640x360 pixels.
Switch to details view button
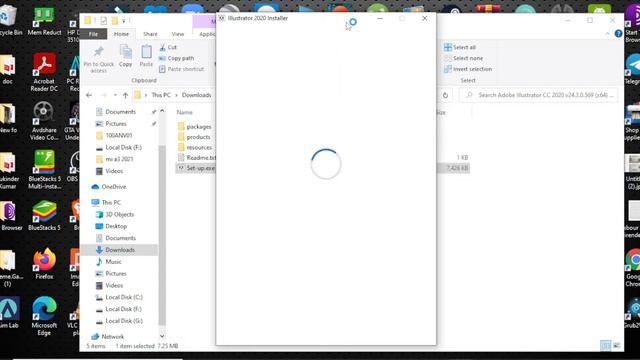pyautogui.click(x=605, y=346)
